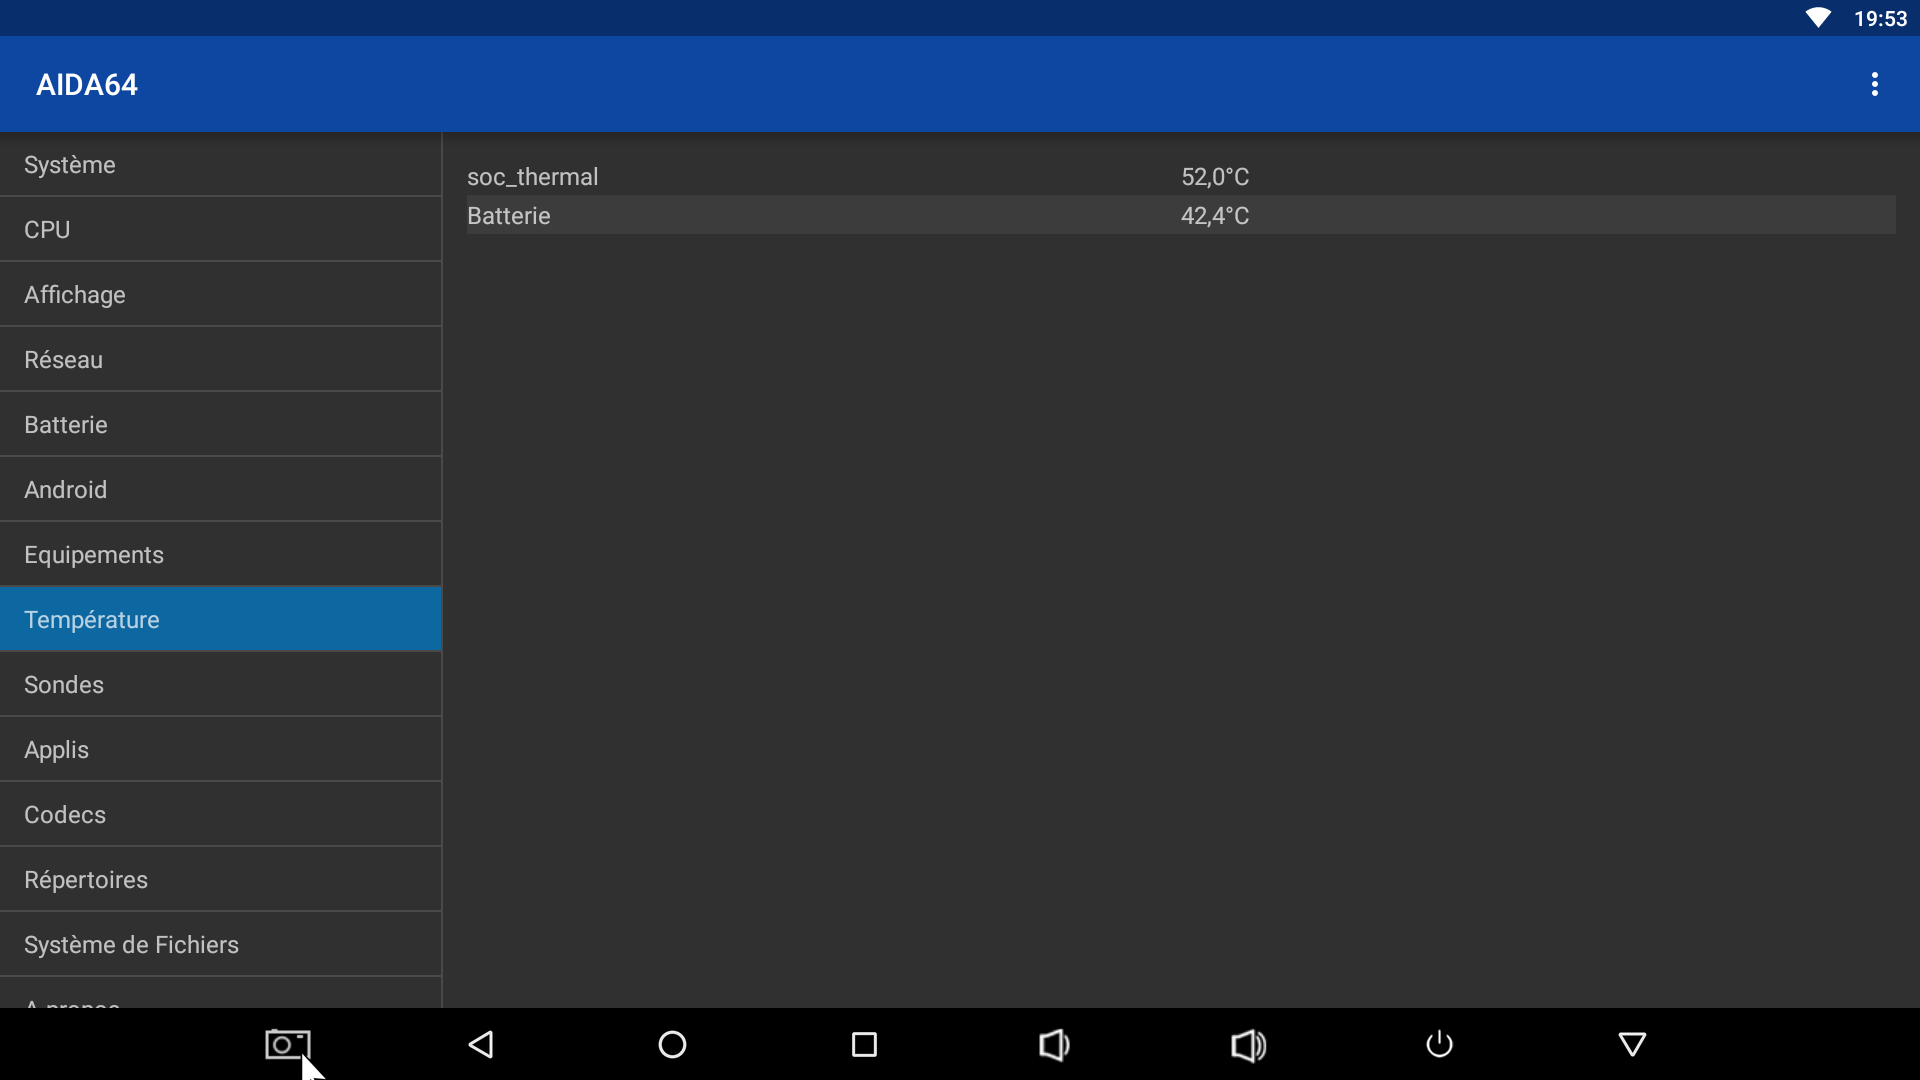
Task: Open the Codecs section
Action: click(220, 814)
